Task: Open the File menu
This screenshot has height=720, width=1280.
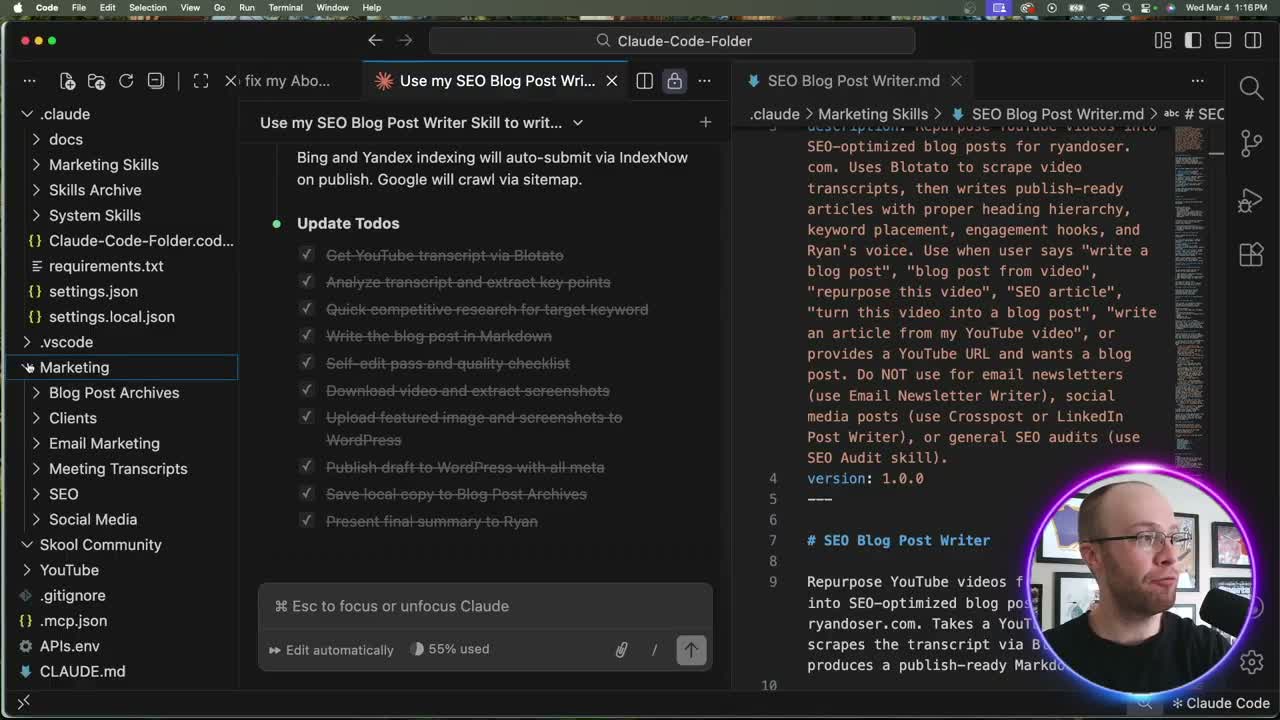Action: (78, 7)
